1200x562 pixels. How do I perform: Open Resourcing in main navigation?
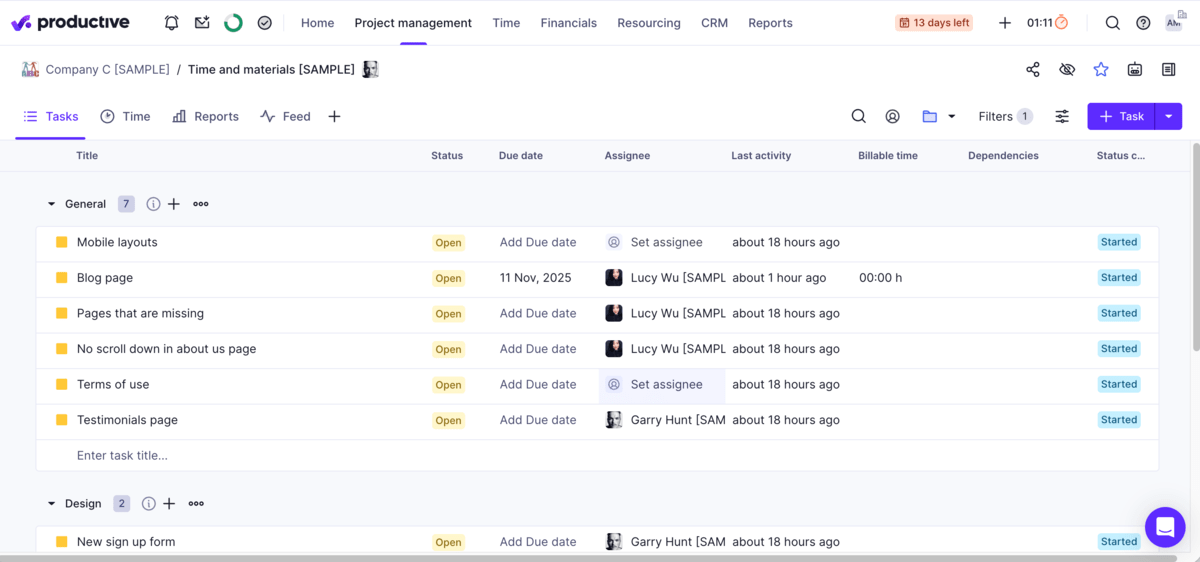click(x=649, y=23)
